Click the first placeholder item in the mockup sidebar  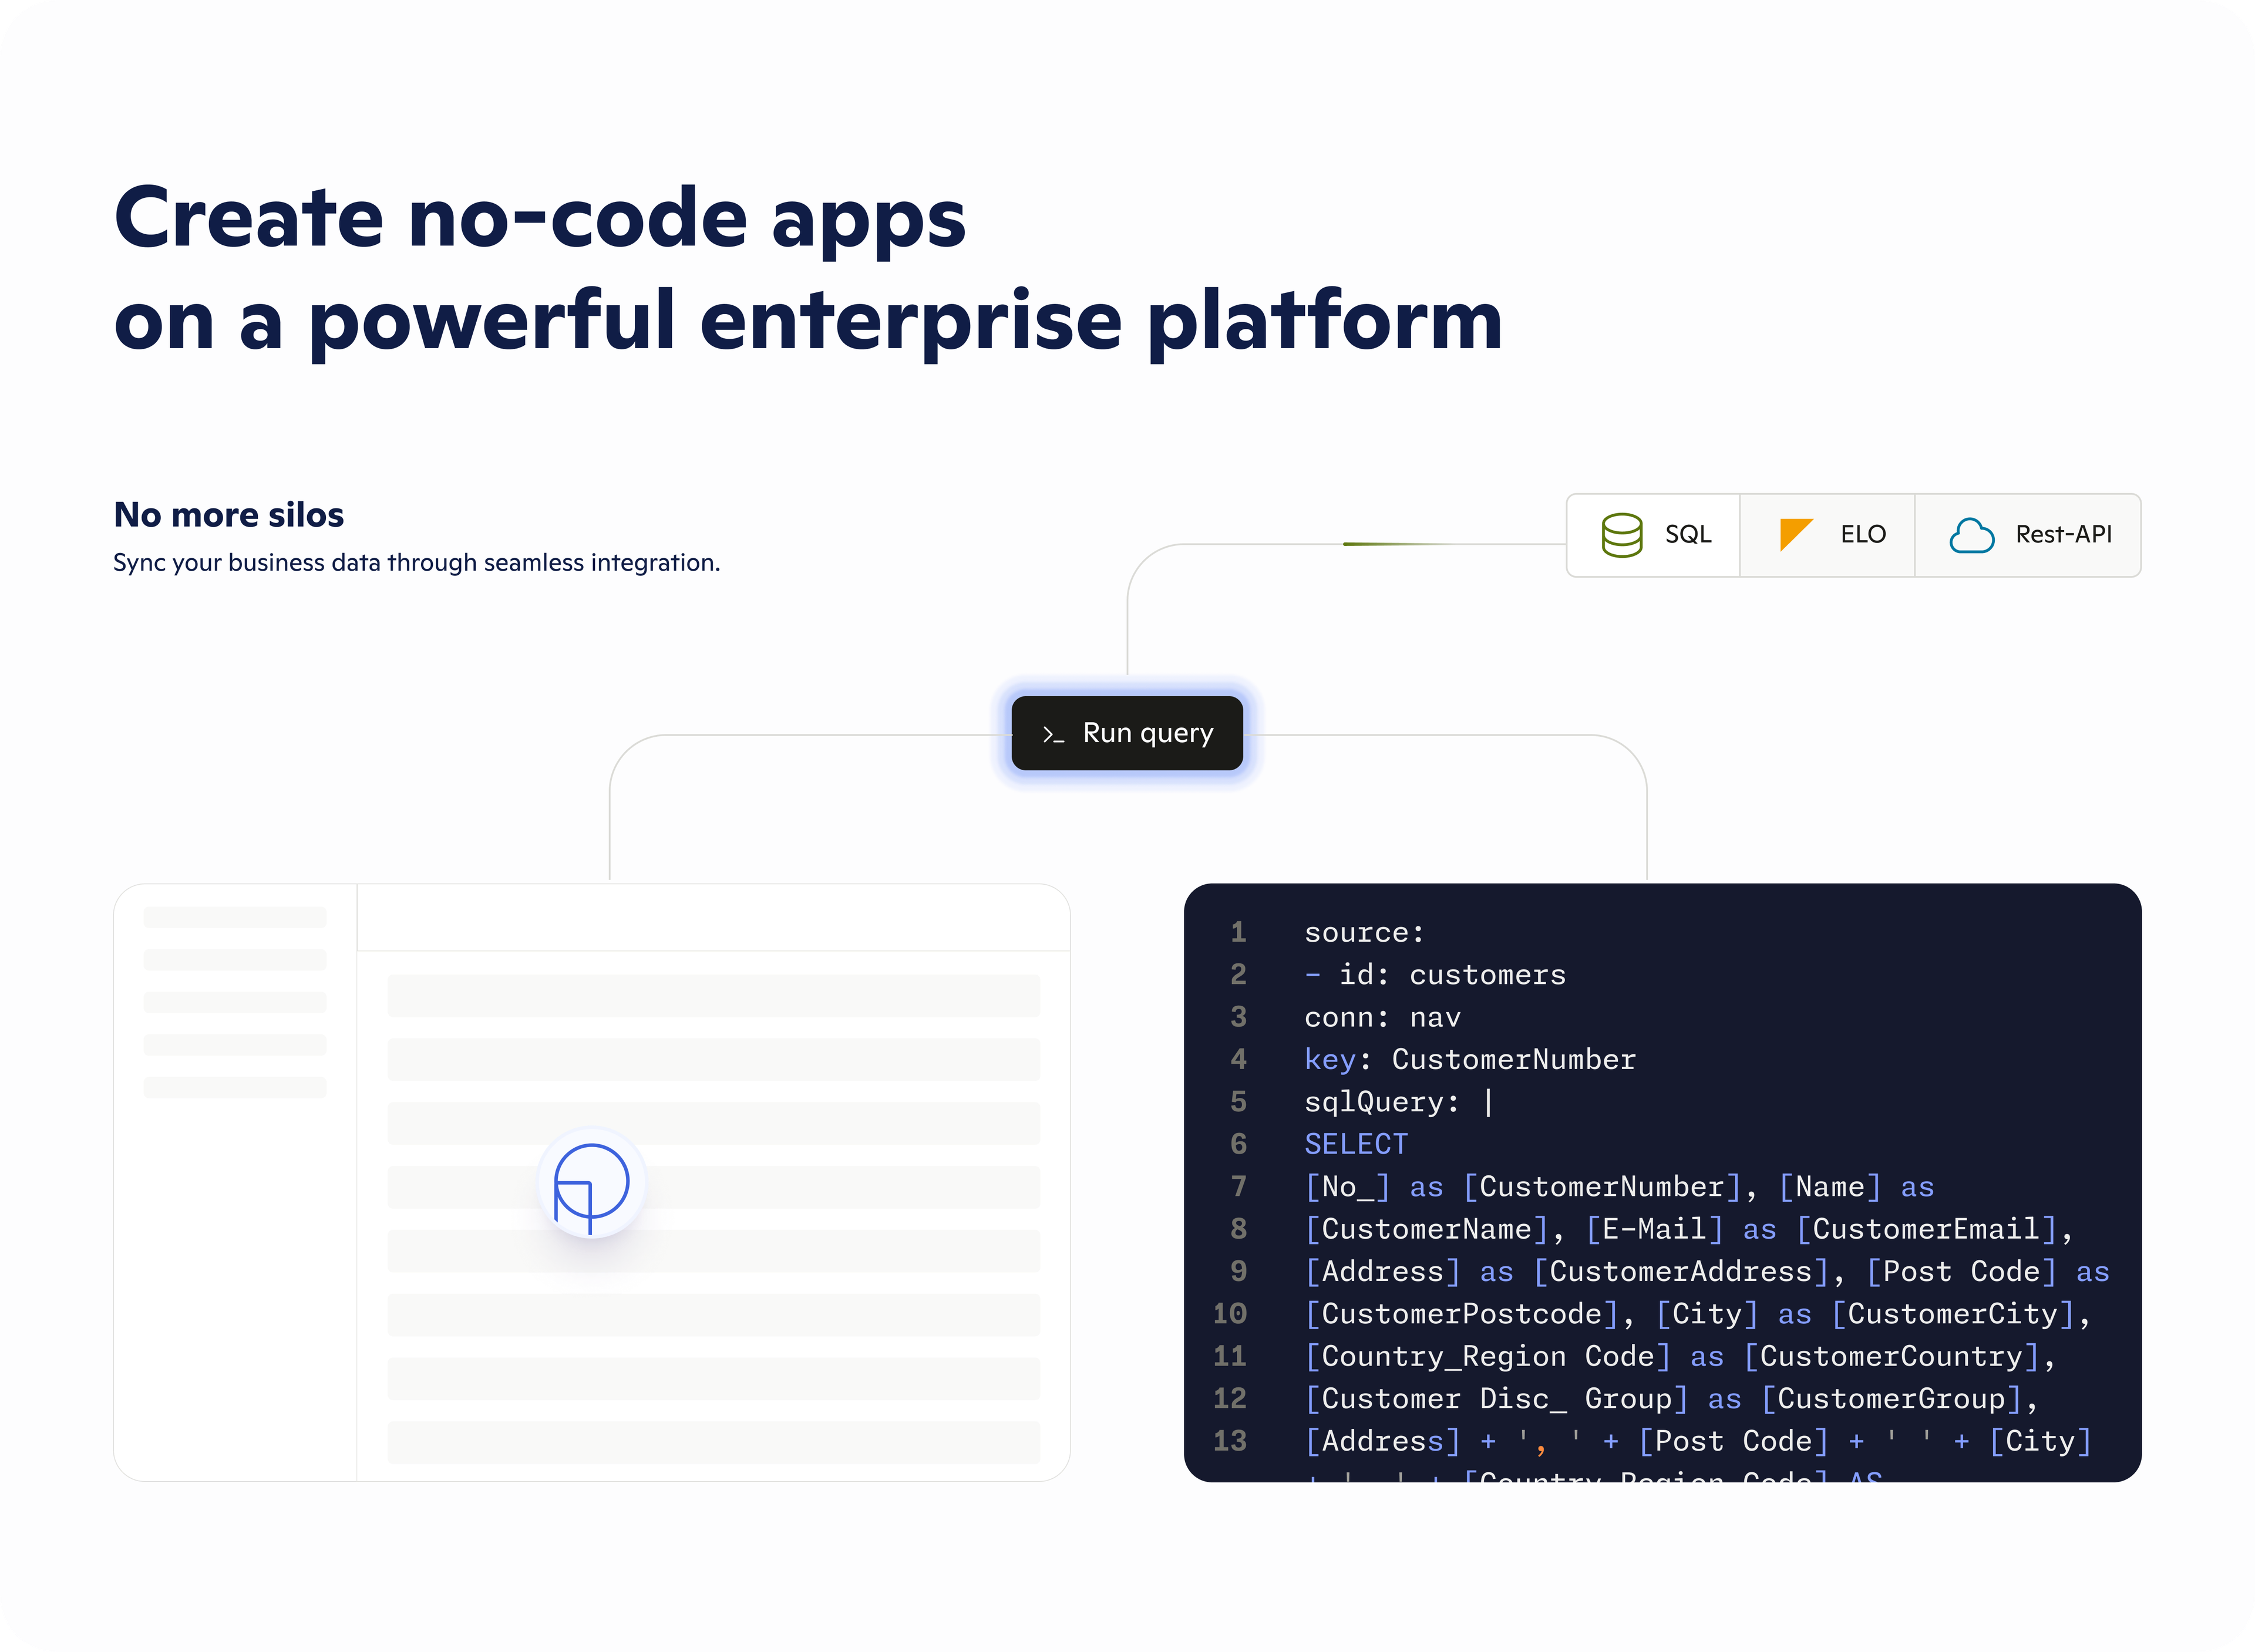click(x=235, y=917)
